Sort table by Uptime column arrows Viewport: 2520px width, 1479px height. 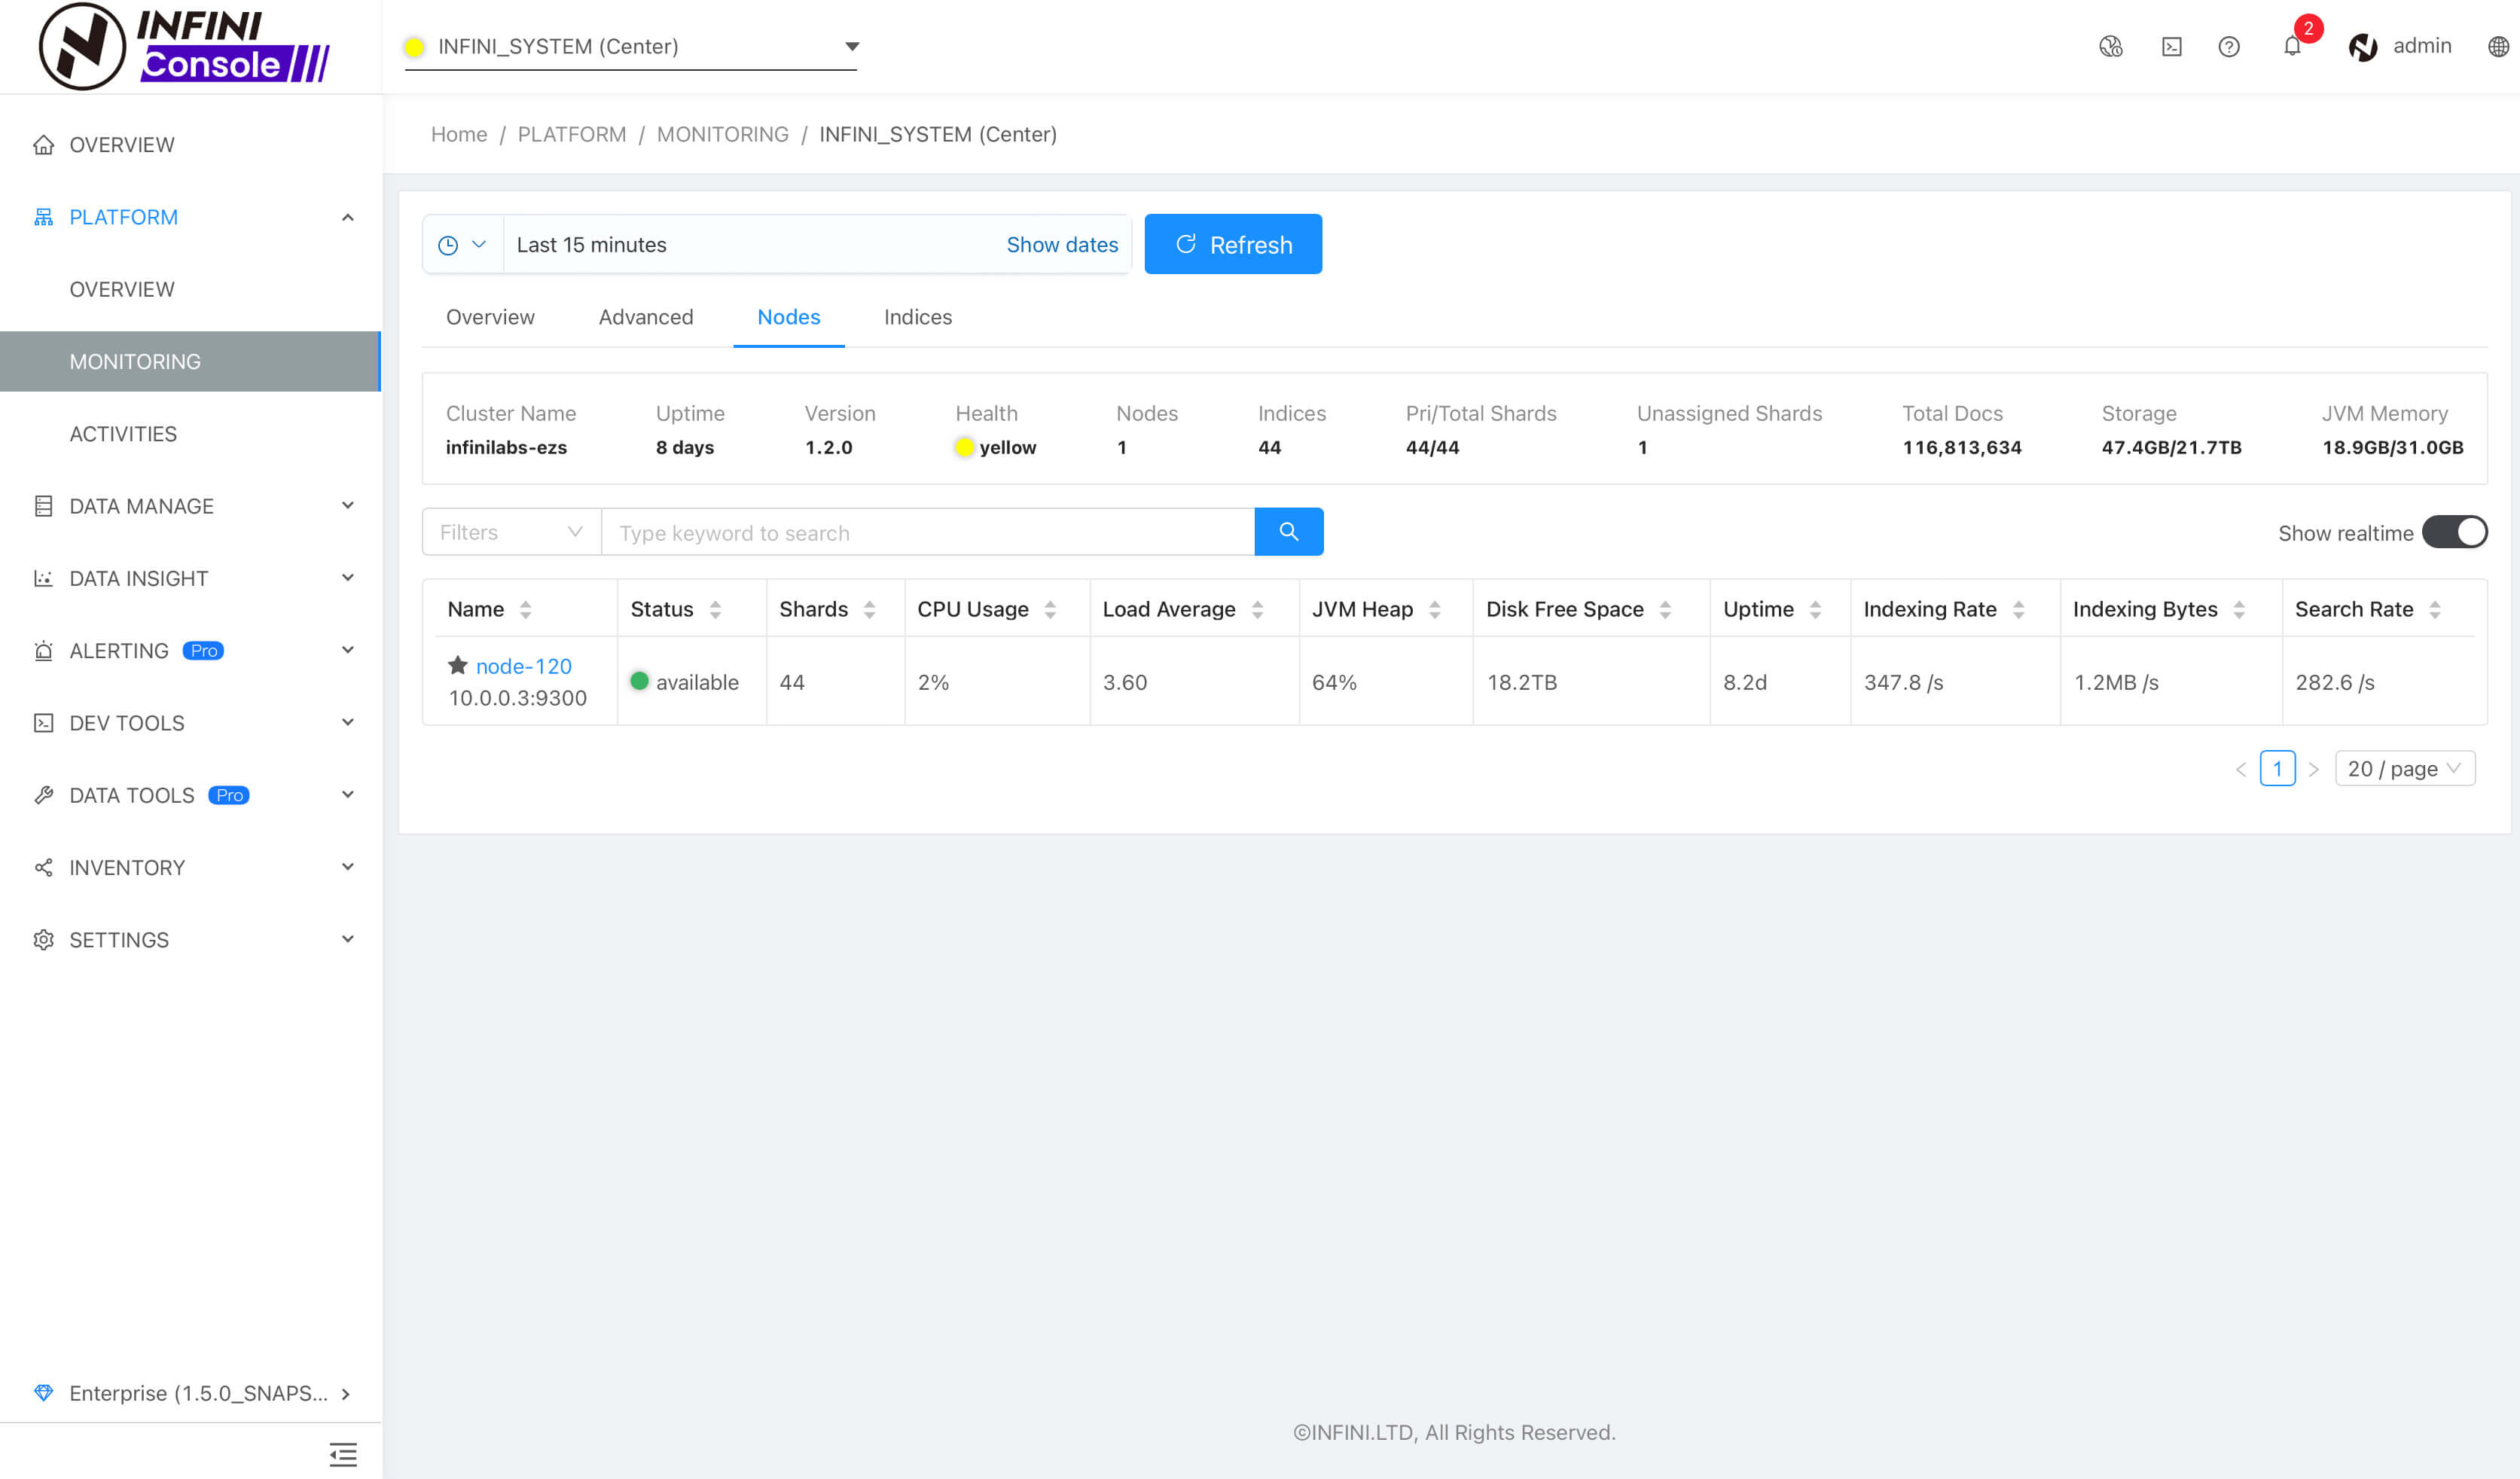tap(1815, 609)
